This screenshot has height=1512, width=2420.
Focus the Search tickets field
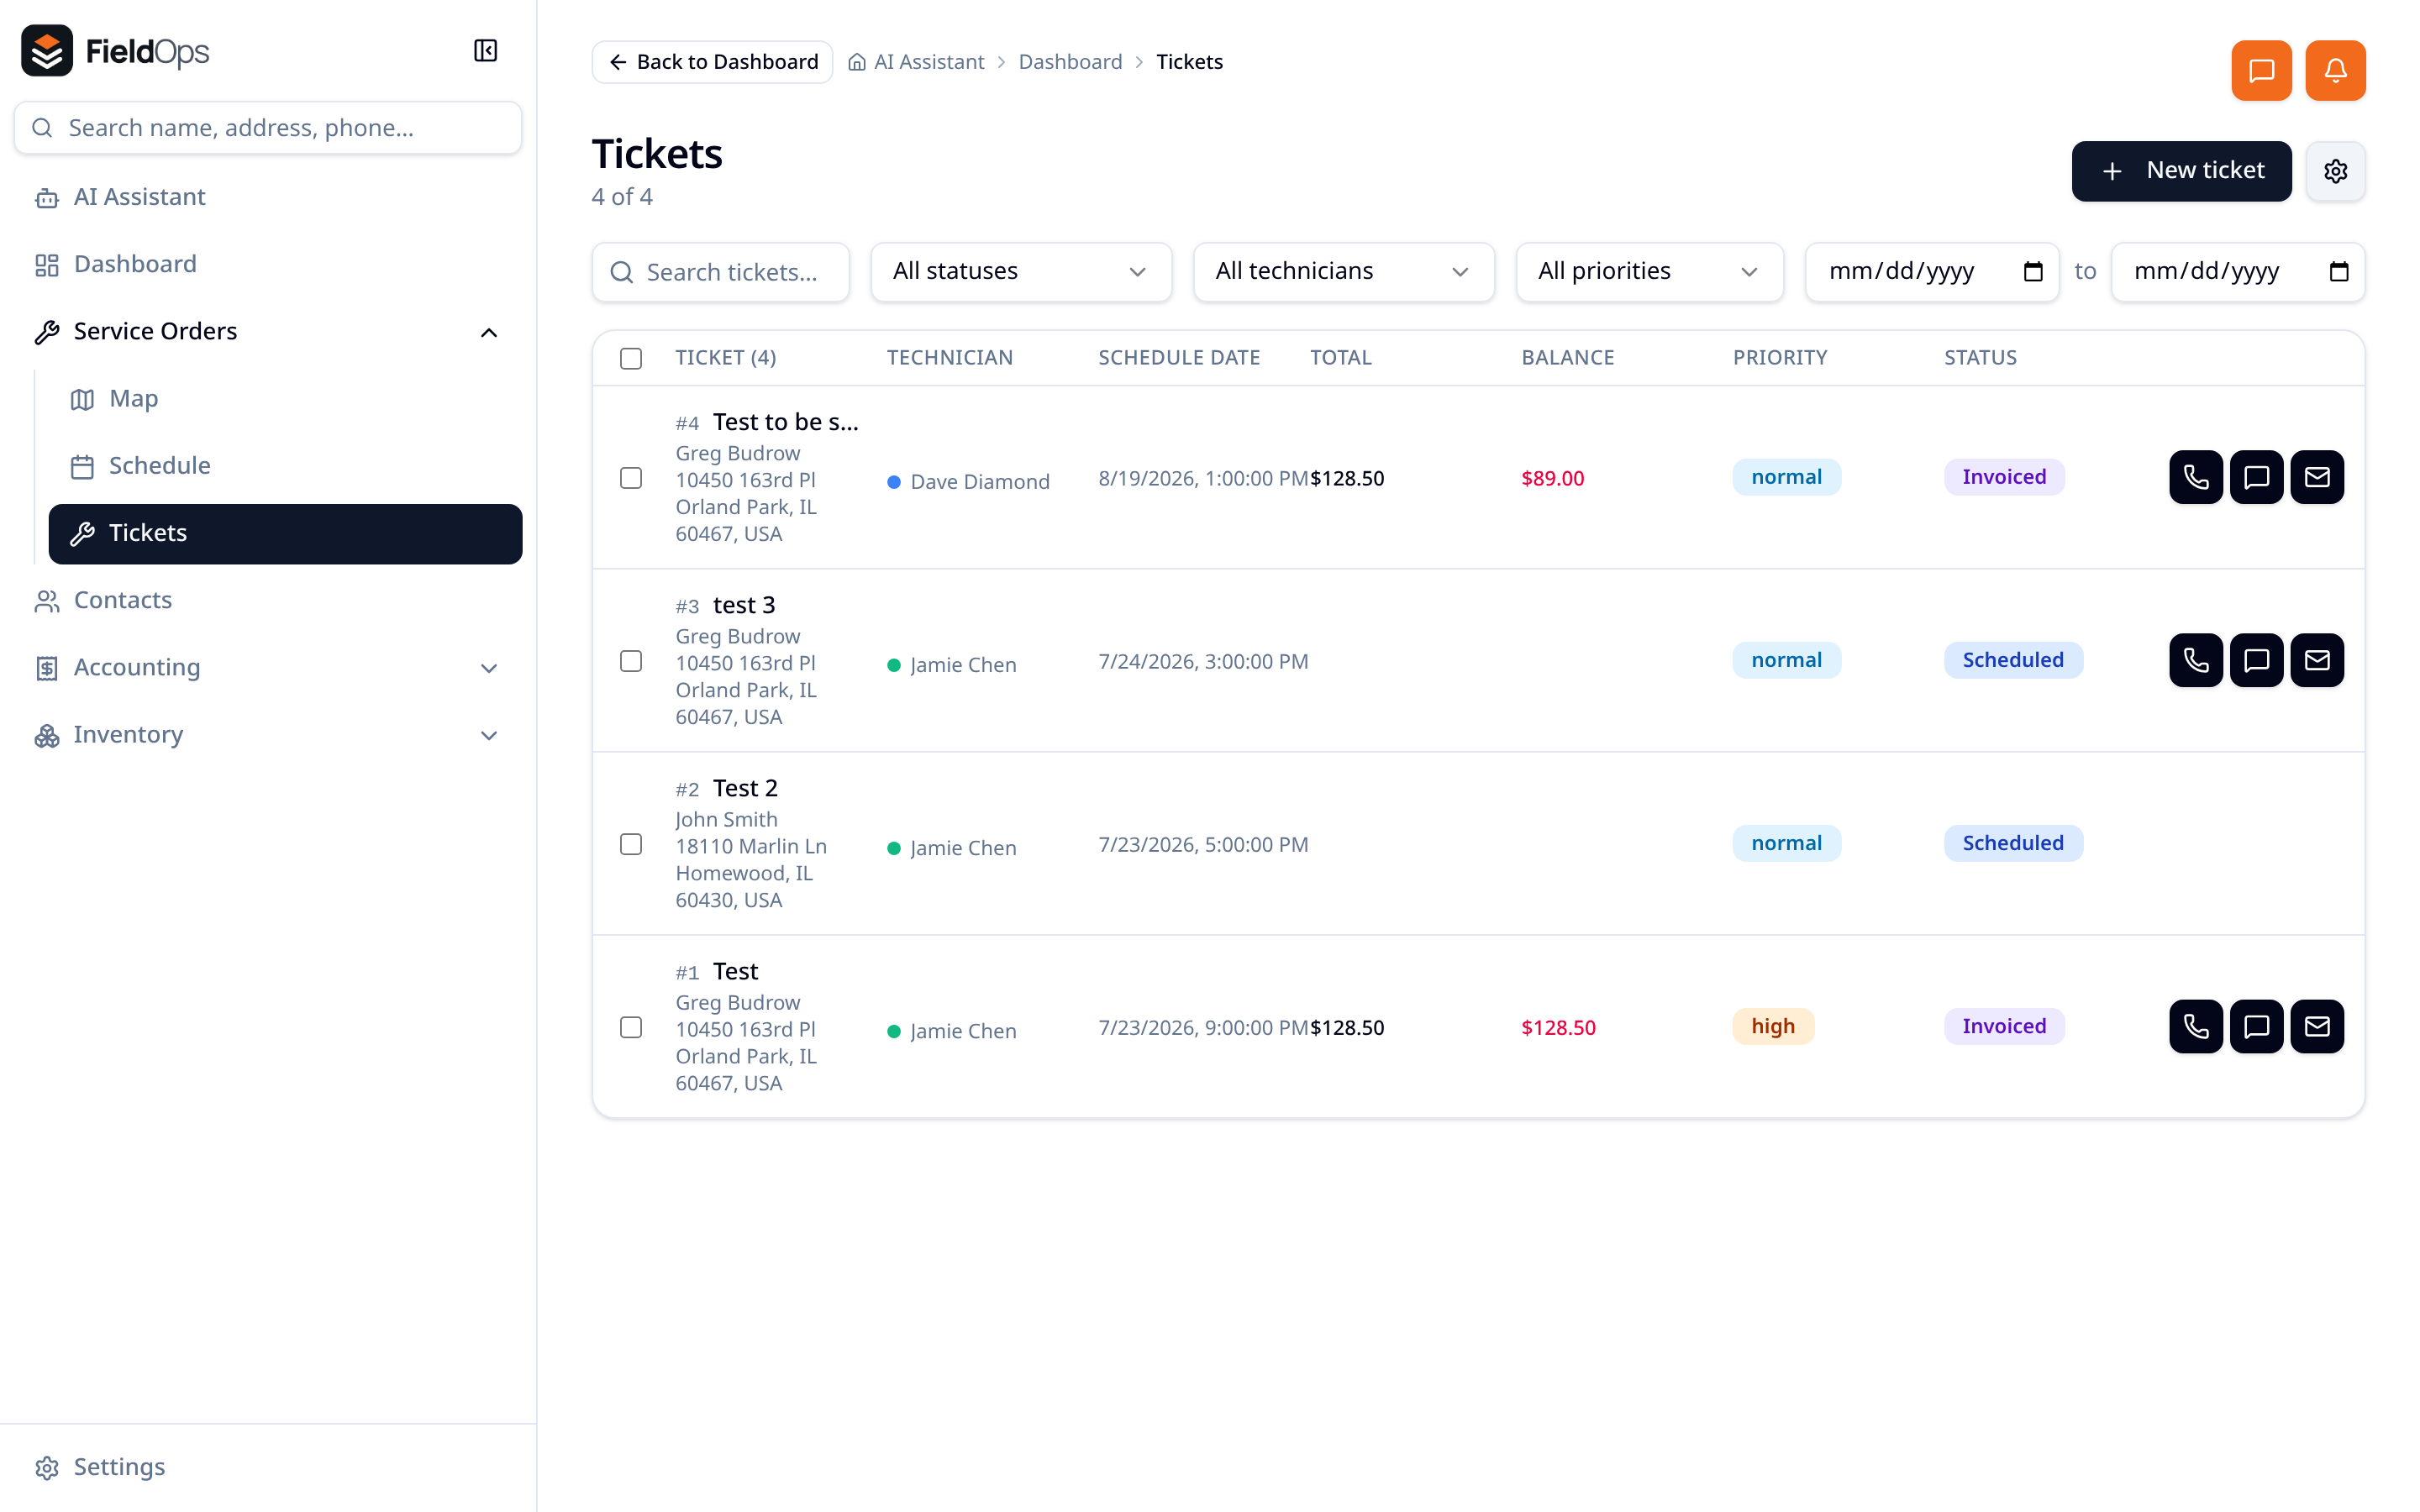pyautogui.click(x=720, y=272)
